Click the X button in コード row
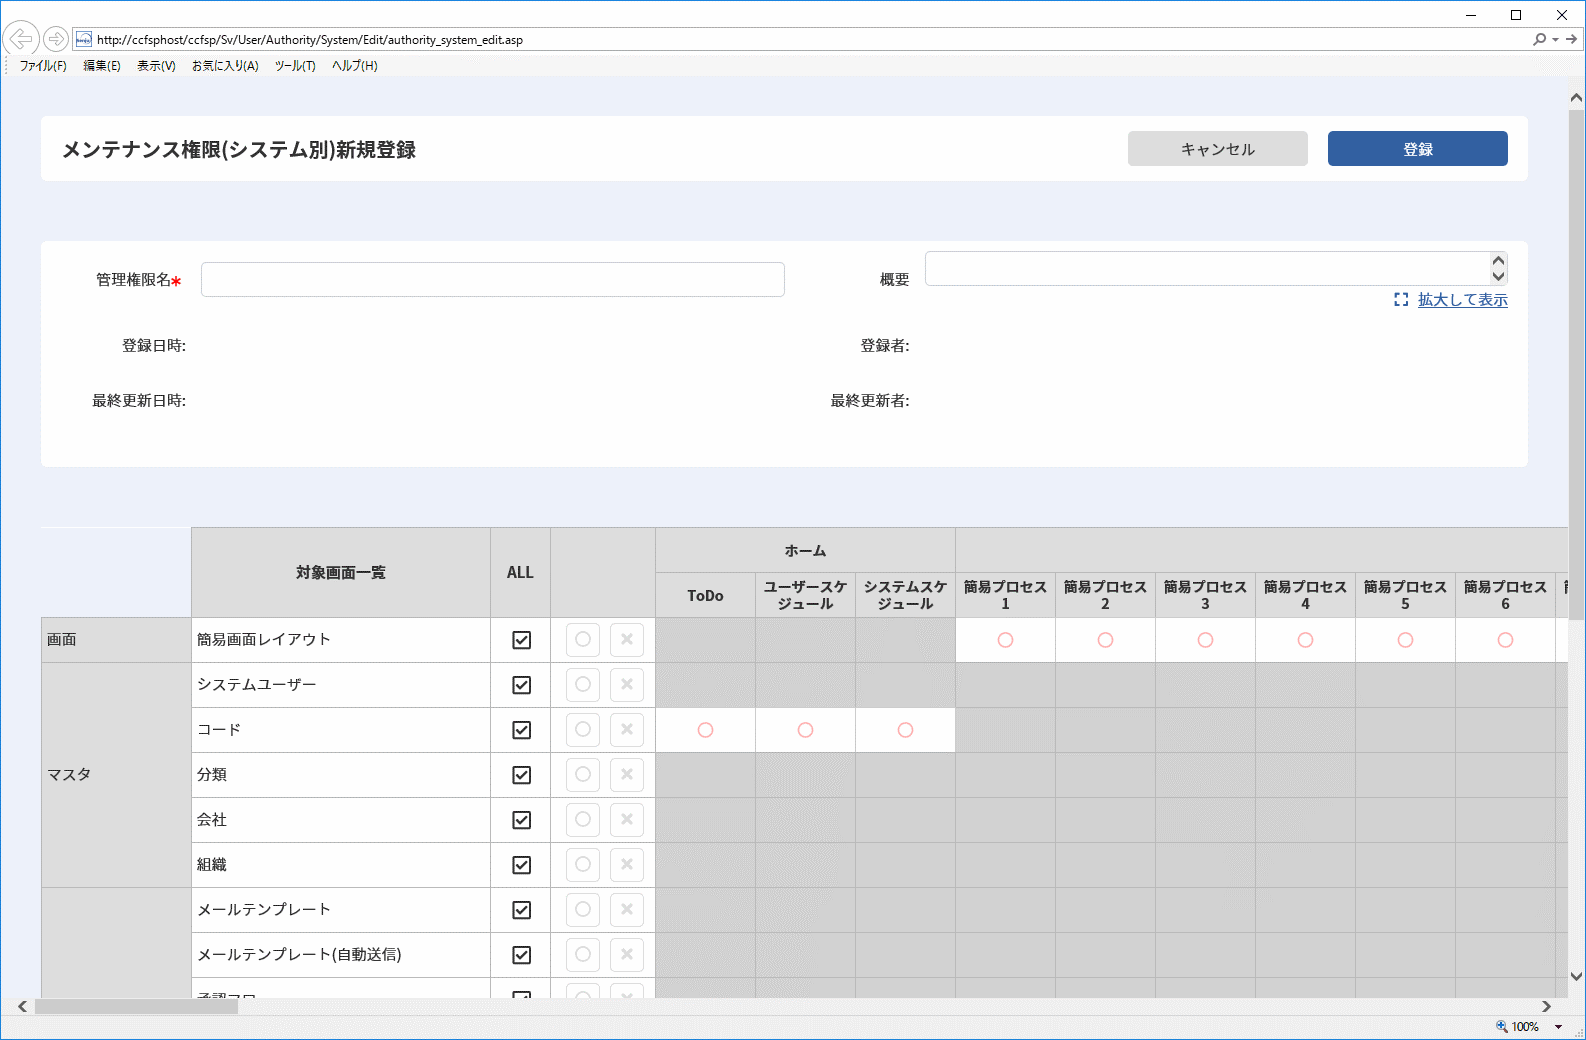Viewport: 1586px width, 1040px height. coord(627,730)
